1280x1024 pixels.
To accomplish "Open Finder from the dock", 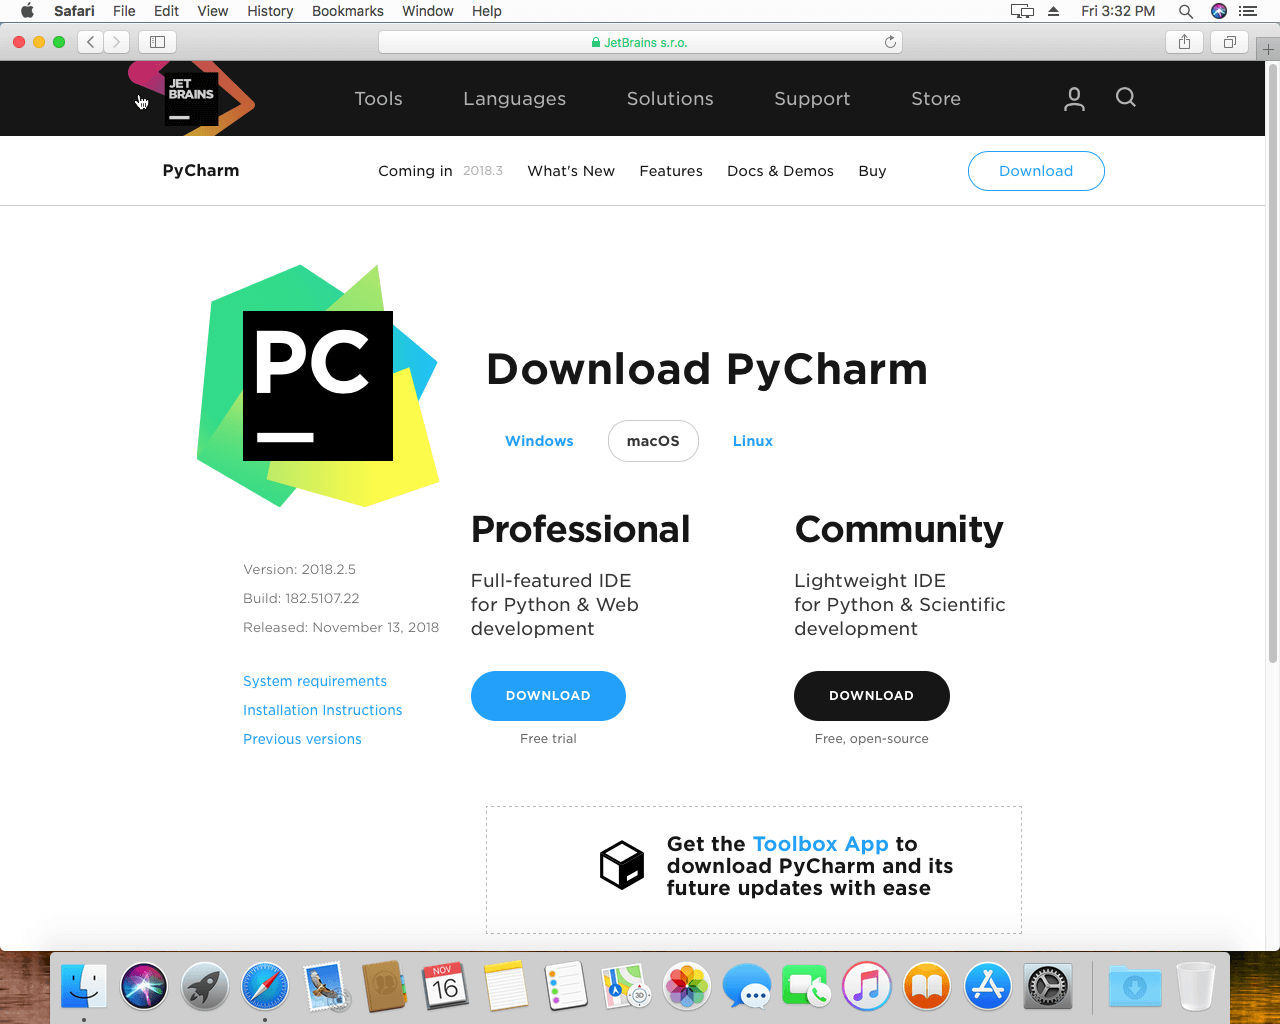I will click(84, 987).
